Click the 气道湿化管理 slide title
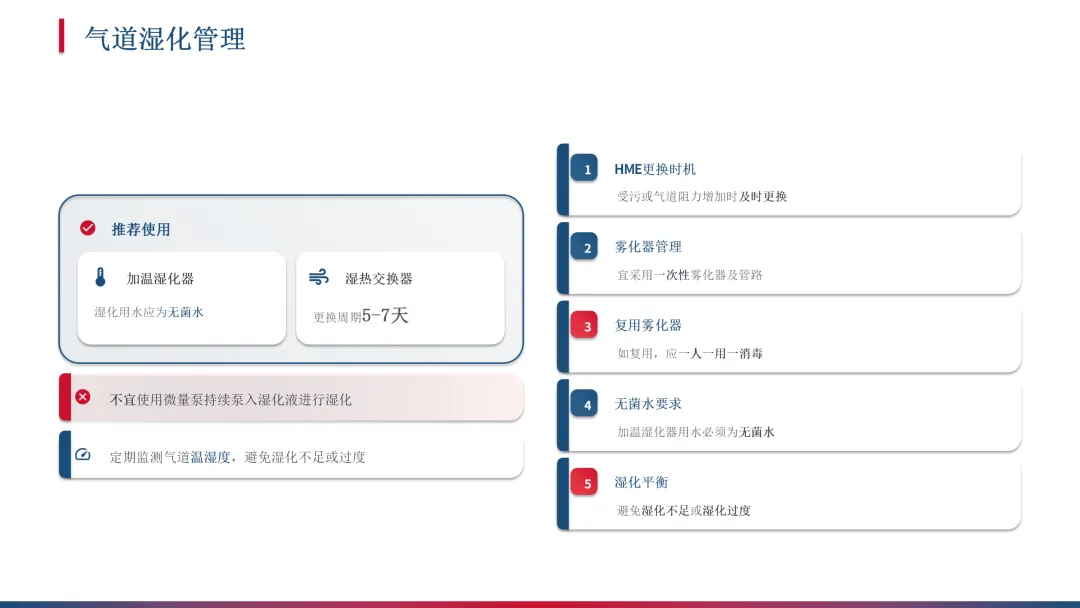Image resolution: width=1080 pixels, height=608 pixels. pos(165,39)
